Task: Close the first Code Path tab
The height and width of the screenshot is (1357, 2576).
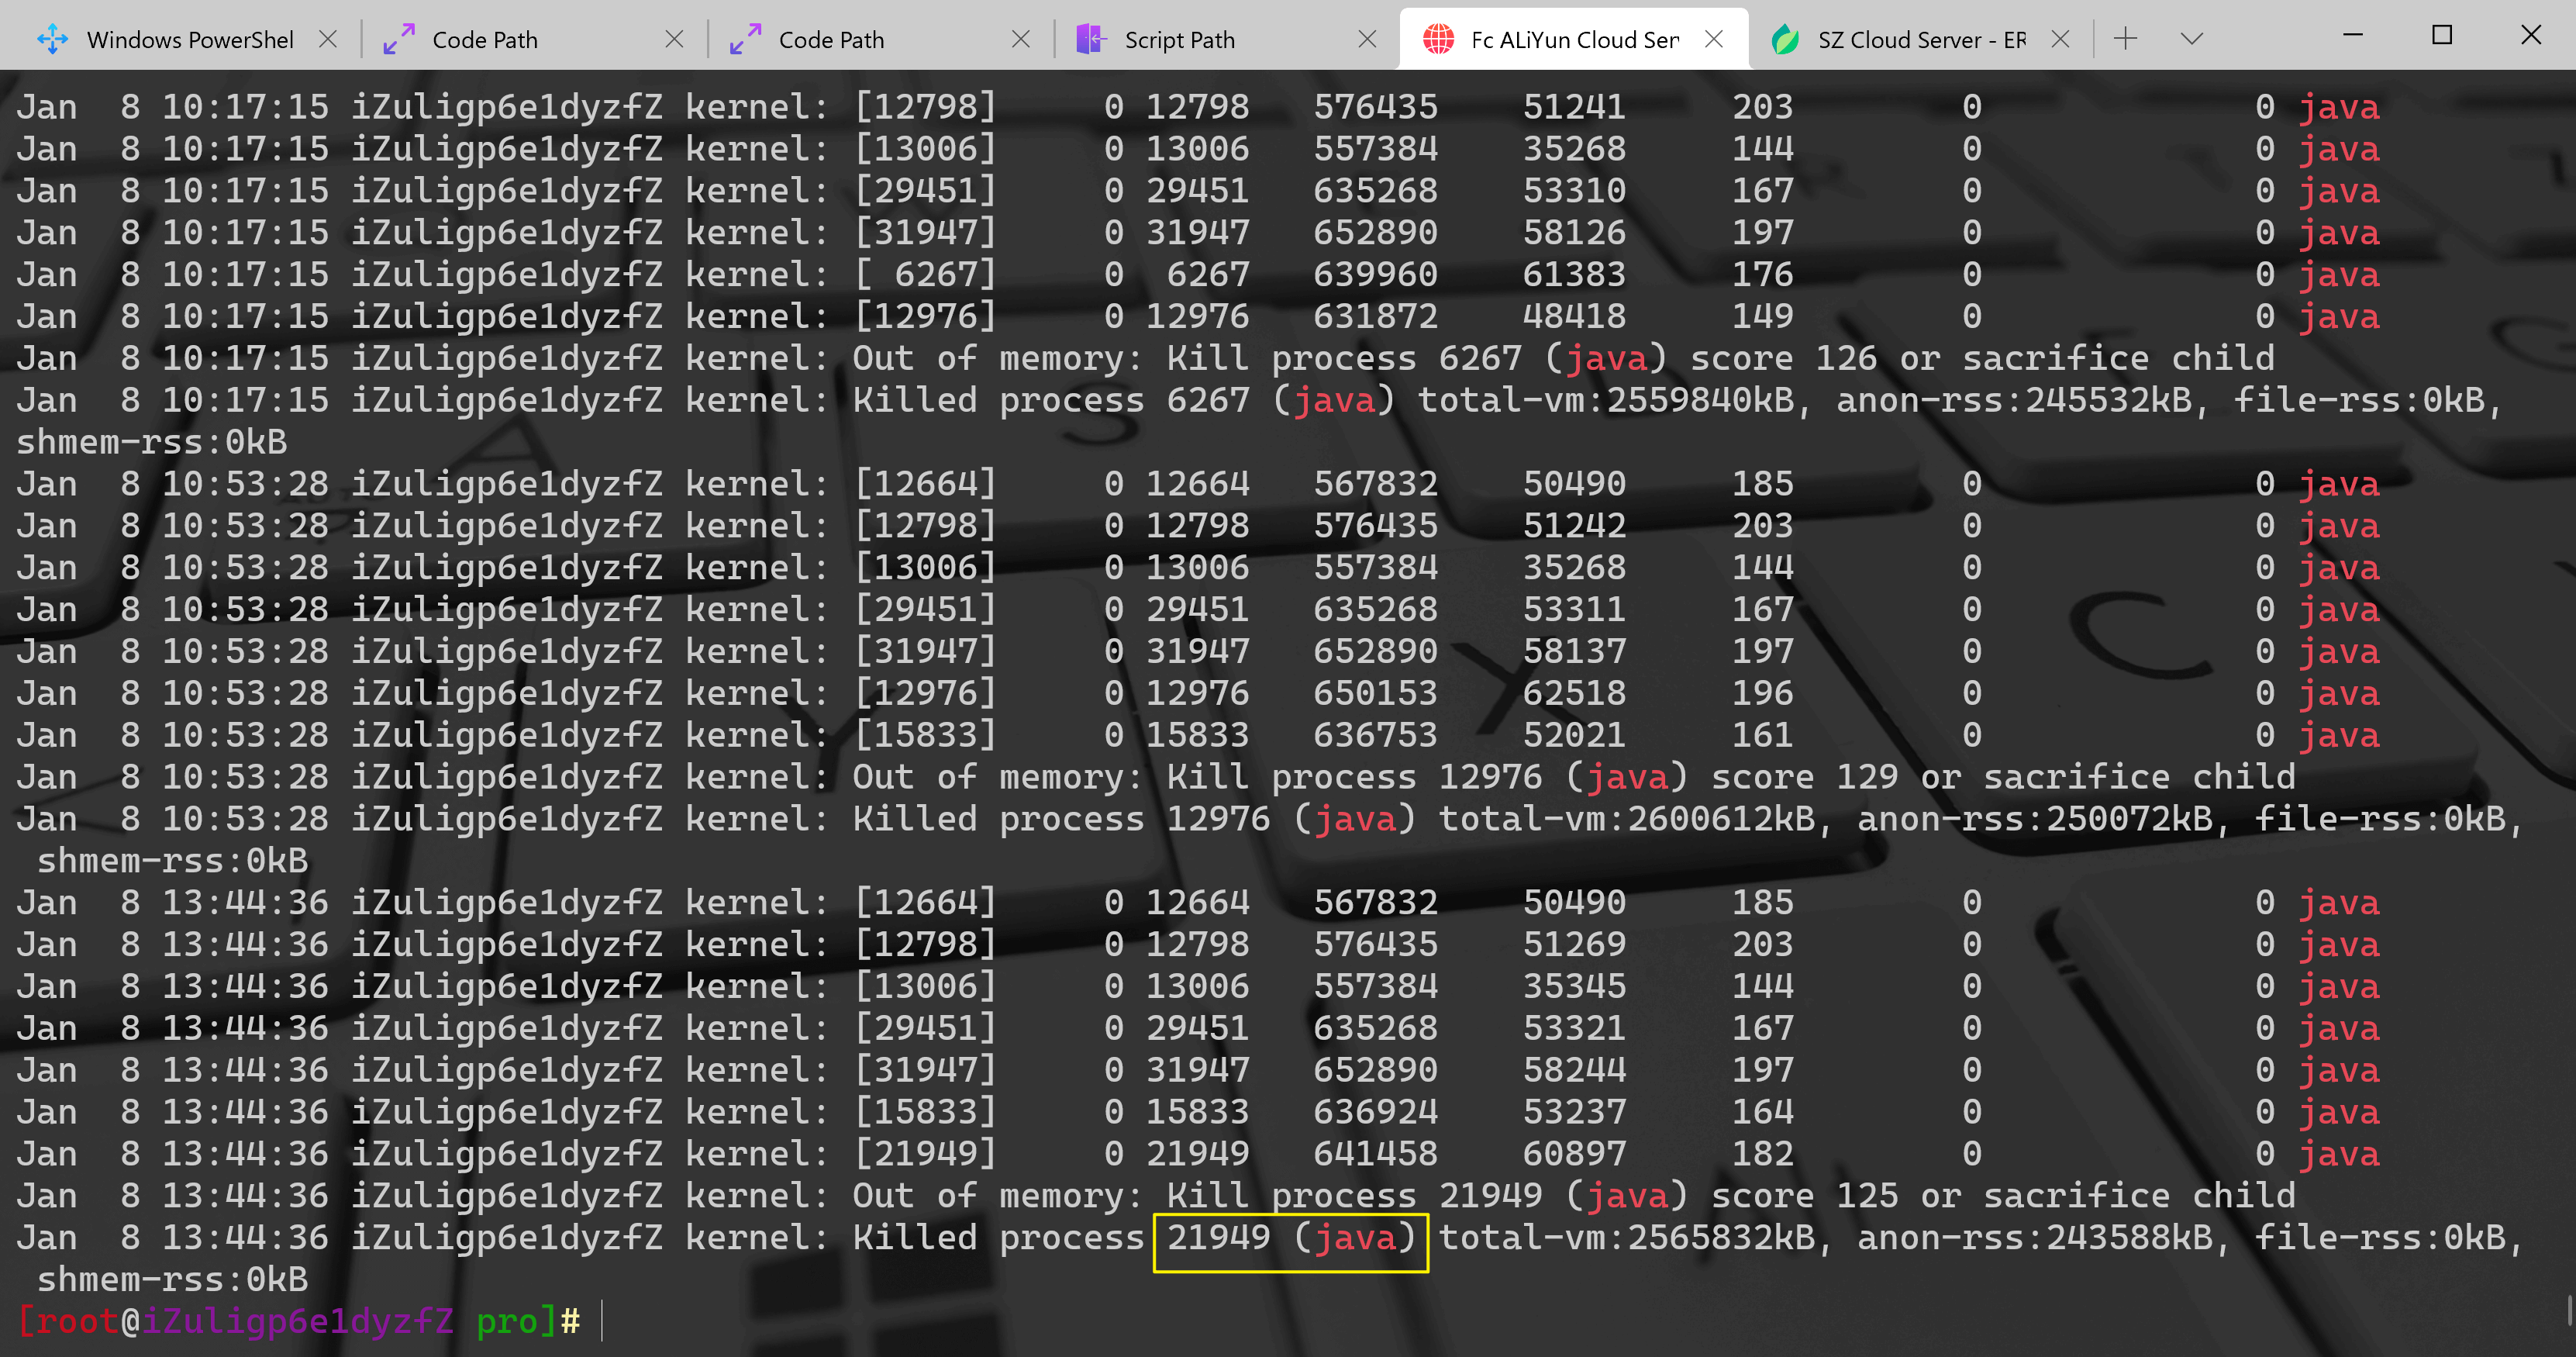Action: tap(674, 39)
